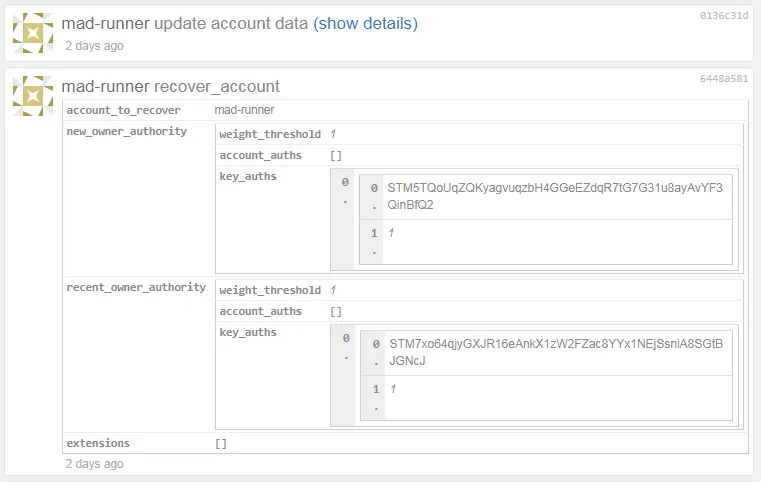Viewport: 761px width, 482px height.
Task: Click the avatar beside update account data
Action: tap(33, 33)
